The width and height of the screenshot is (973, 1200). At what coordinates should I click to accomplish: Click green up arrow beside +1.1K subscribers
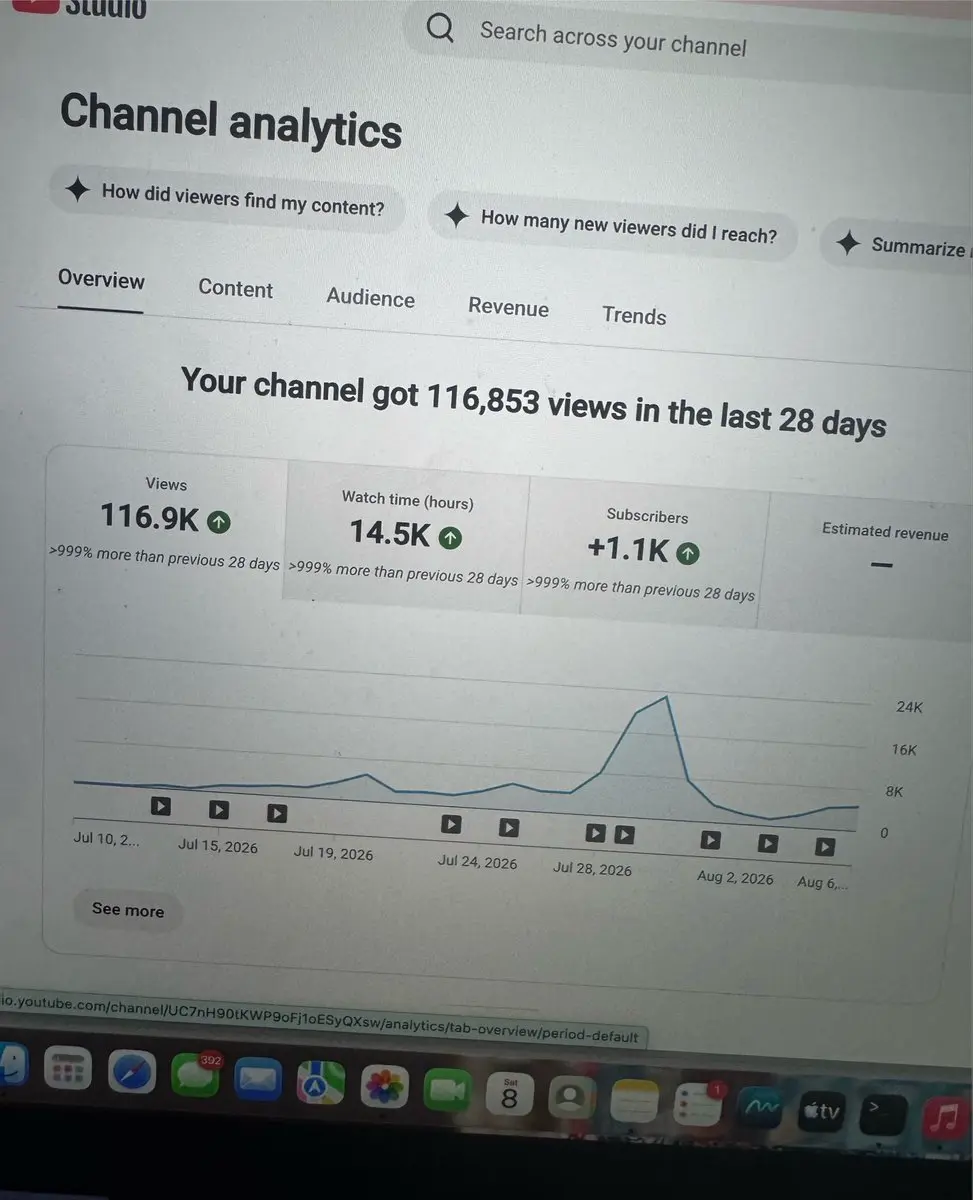(687, 552)
